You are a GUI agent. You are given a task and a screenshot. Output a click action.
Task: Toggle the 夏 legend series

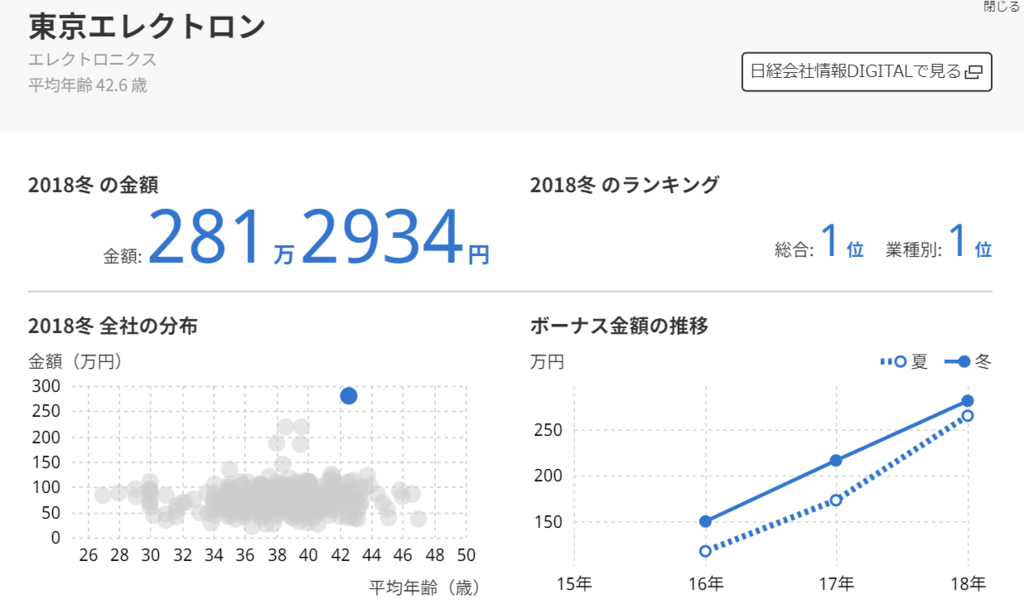(904, 361)
